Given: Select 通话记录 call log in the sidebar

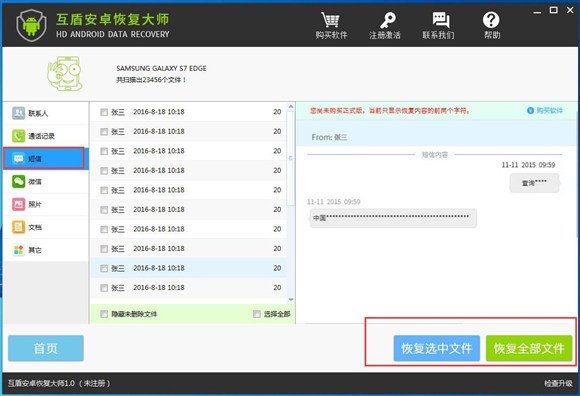Looking at the screenshot, I should pos(46,136).
